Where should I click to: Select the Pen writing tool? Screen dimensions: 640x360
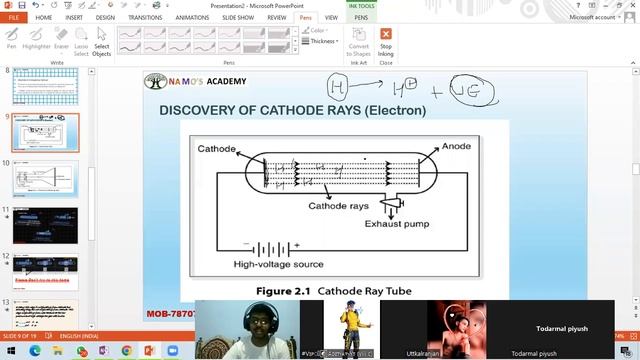coord(12,38)
